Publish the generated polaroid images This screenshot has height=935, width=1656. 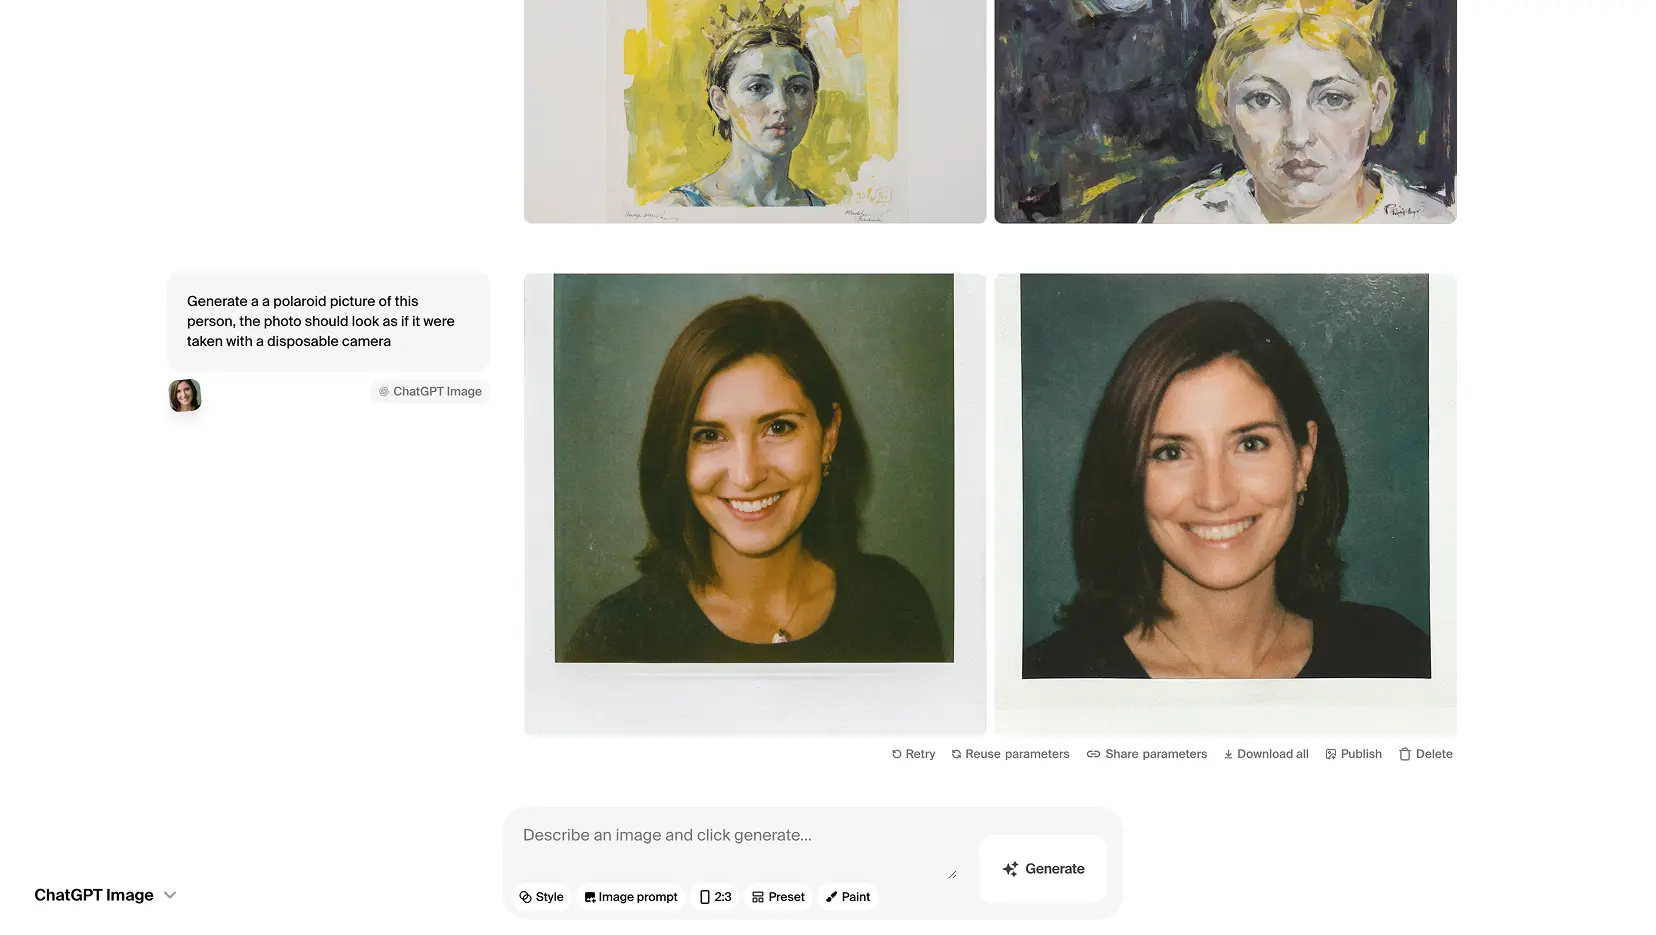[x=1353, y=754]
